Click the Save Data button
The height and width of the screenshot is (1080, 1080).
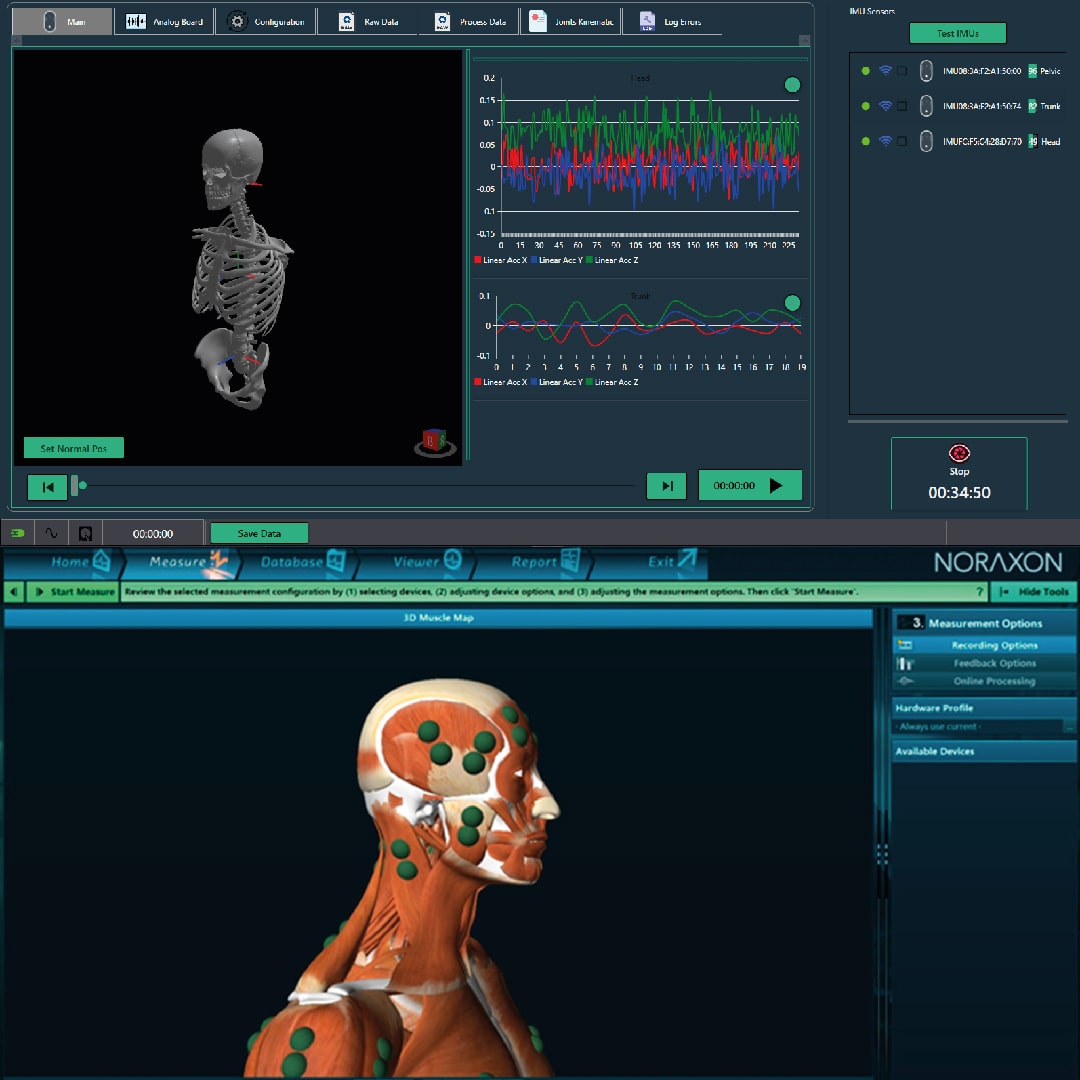(259, 533)
